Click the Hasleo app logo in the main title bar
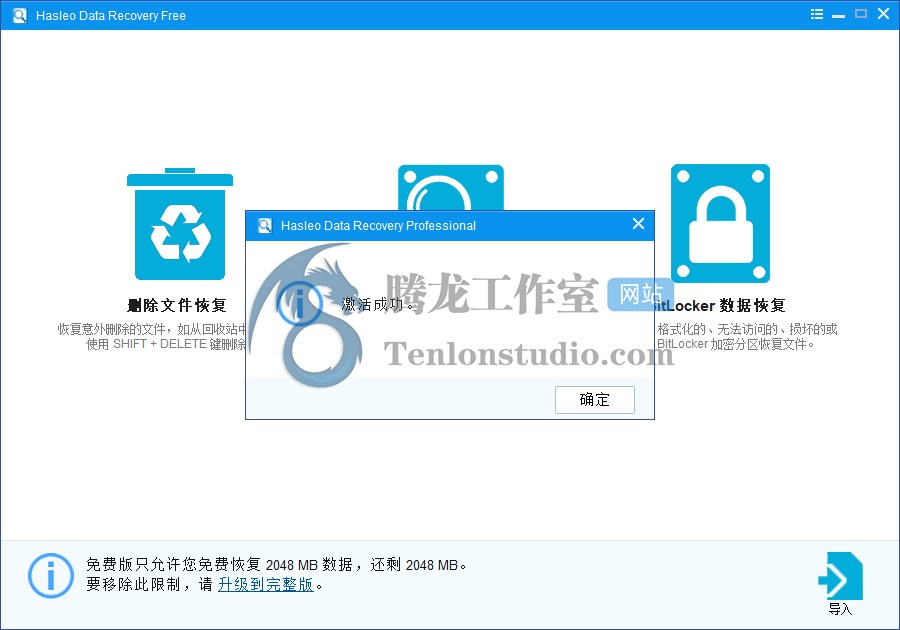 click(20, 15)
